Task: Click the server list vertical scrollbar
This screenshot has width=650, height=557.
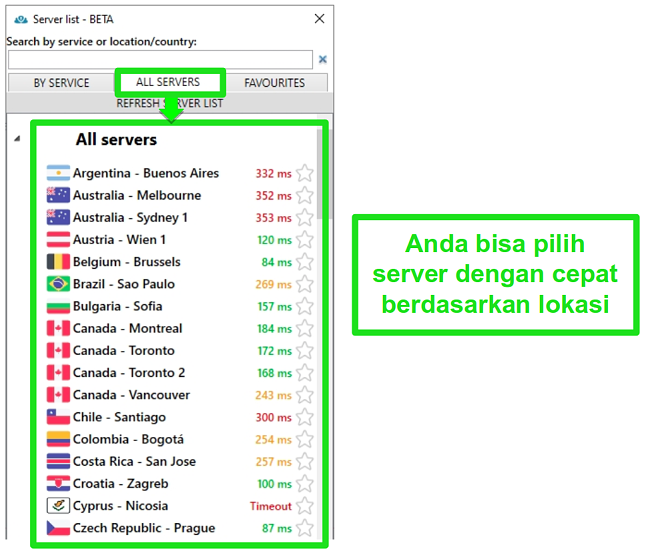Action: 320,180
